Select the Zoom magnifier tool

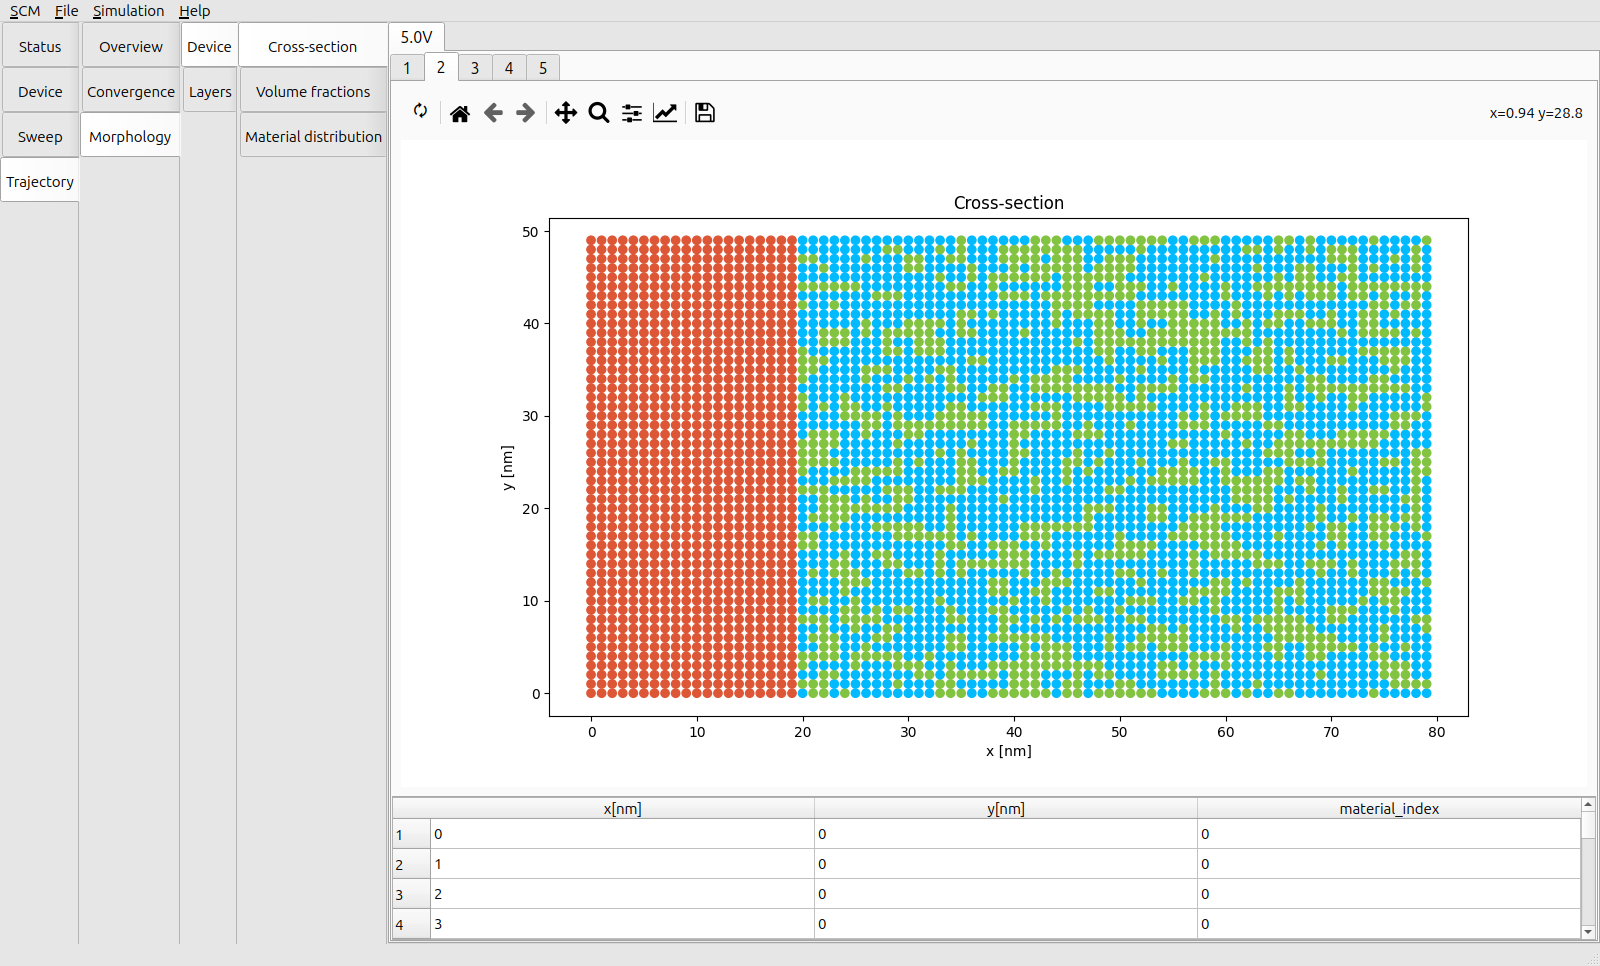pyautogui.click(x=599, y=113)
